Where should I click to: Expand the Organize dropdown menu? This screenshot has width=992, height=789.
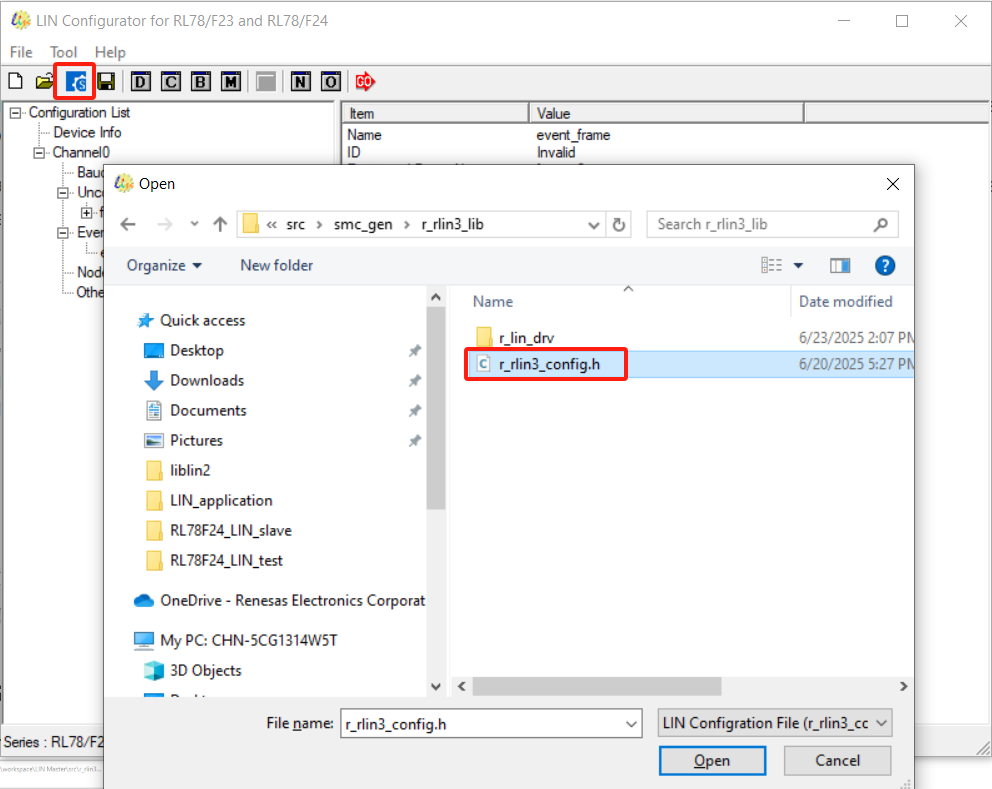164,265
